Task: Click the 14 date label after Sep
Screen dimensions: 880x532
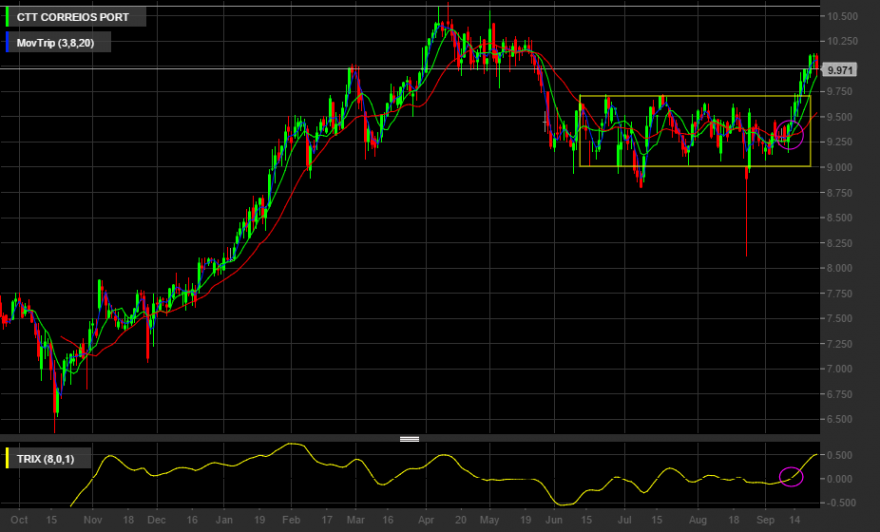Action: [795, 520]
